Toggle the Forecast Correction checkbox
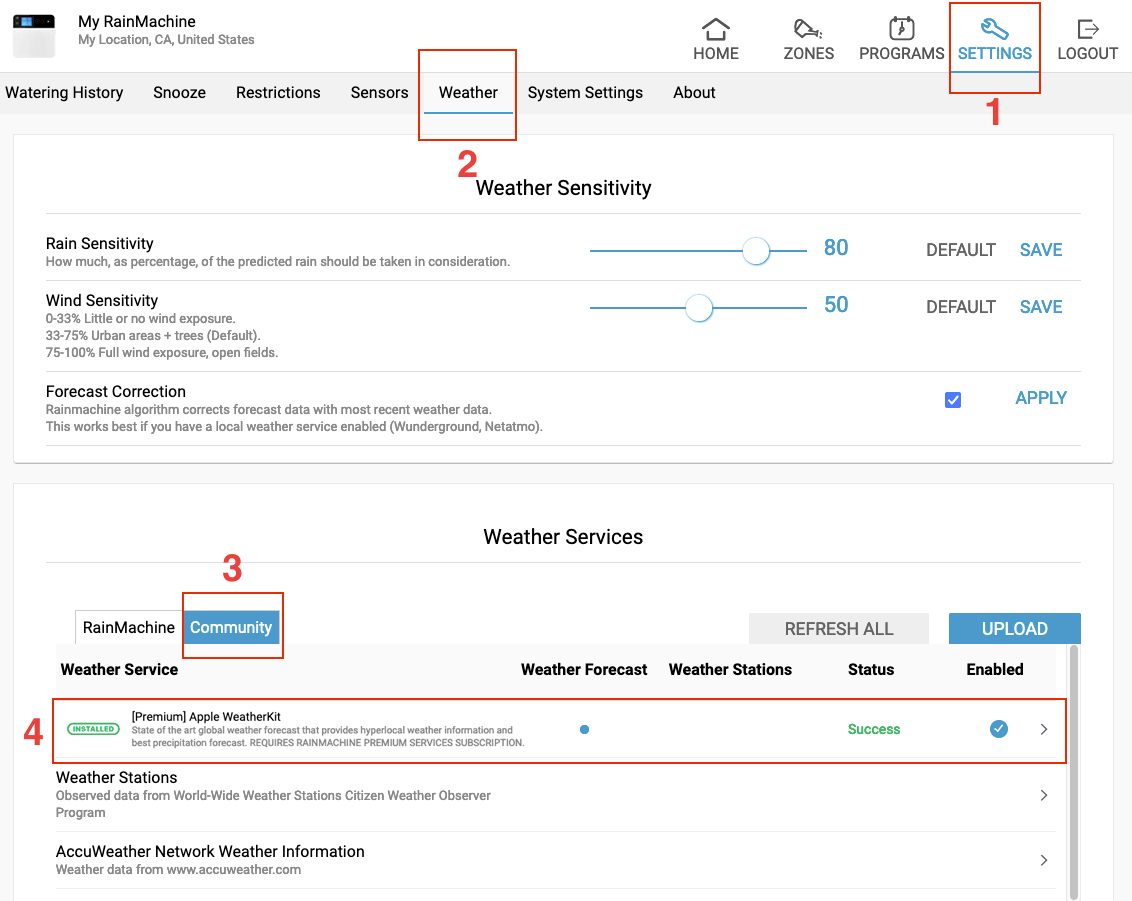Viewport: 1132px width, 901px height. click(953, 400)
